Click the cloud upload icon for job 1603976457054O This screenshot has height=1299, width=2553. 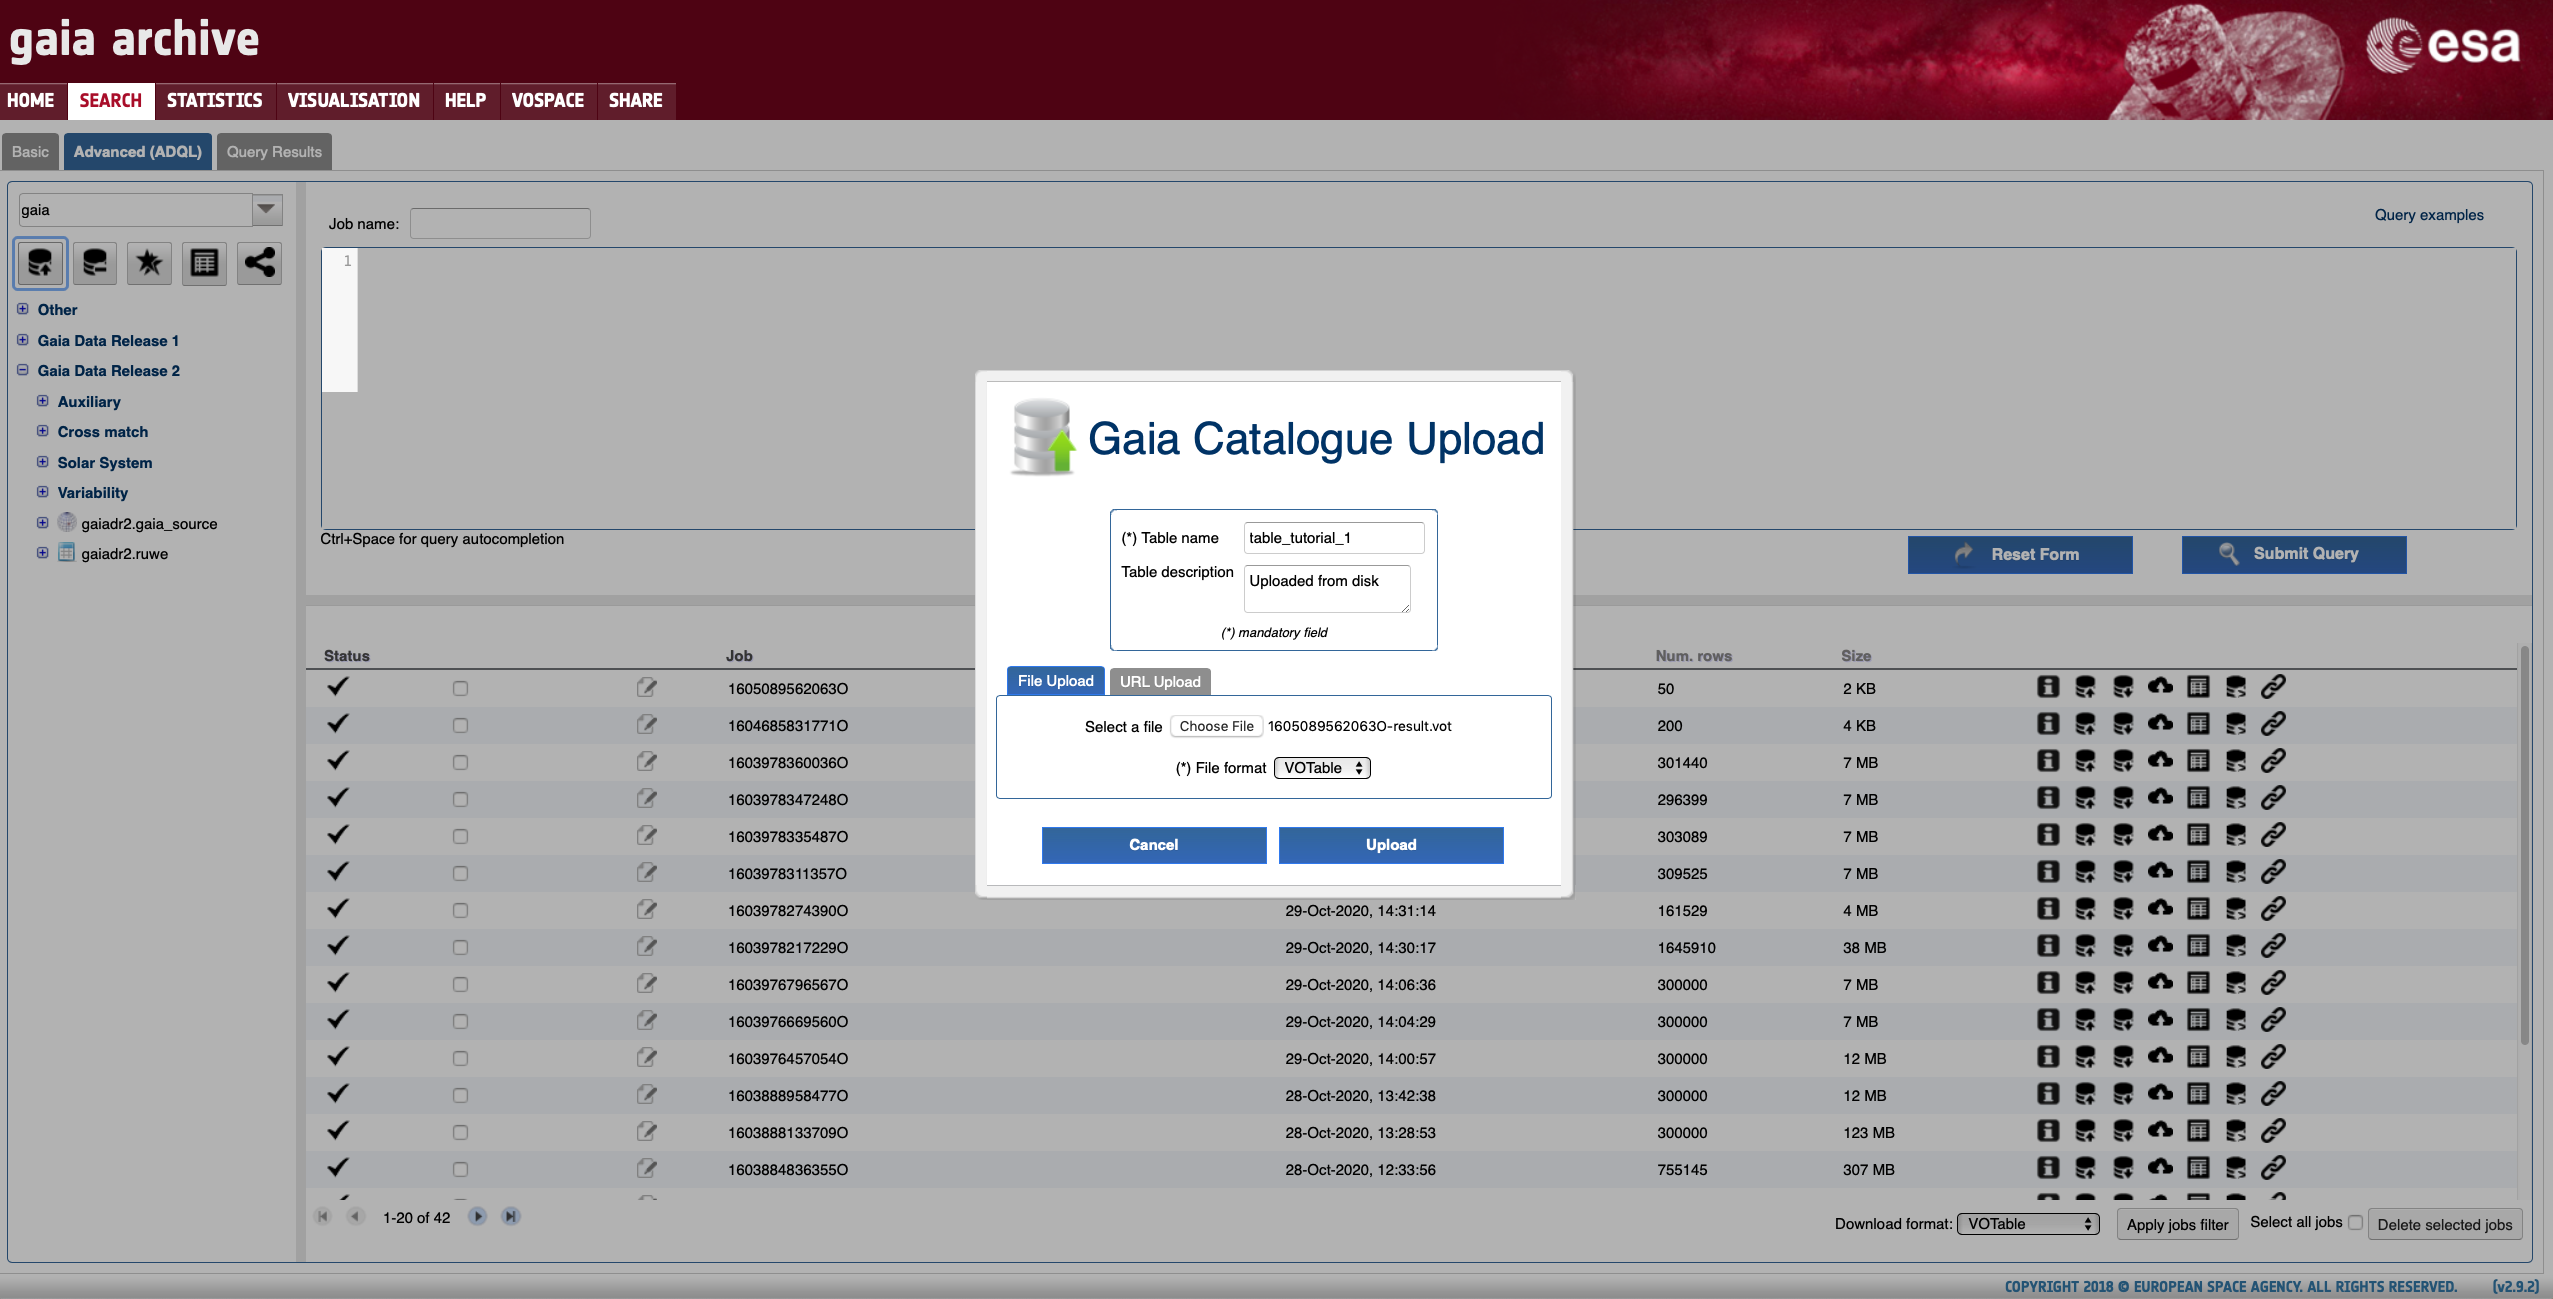point(2160,1057)
